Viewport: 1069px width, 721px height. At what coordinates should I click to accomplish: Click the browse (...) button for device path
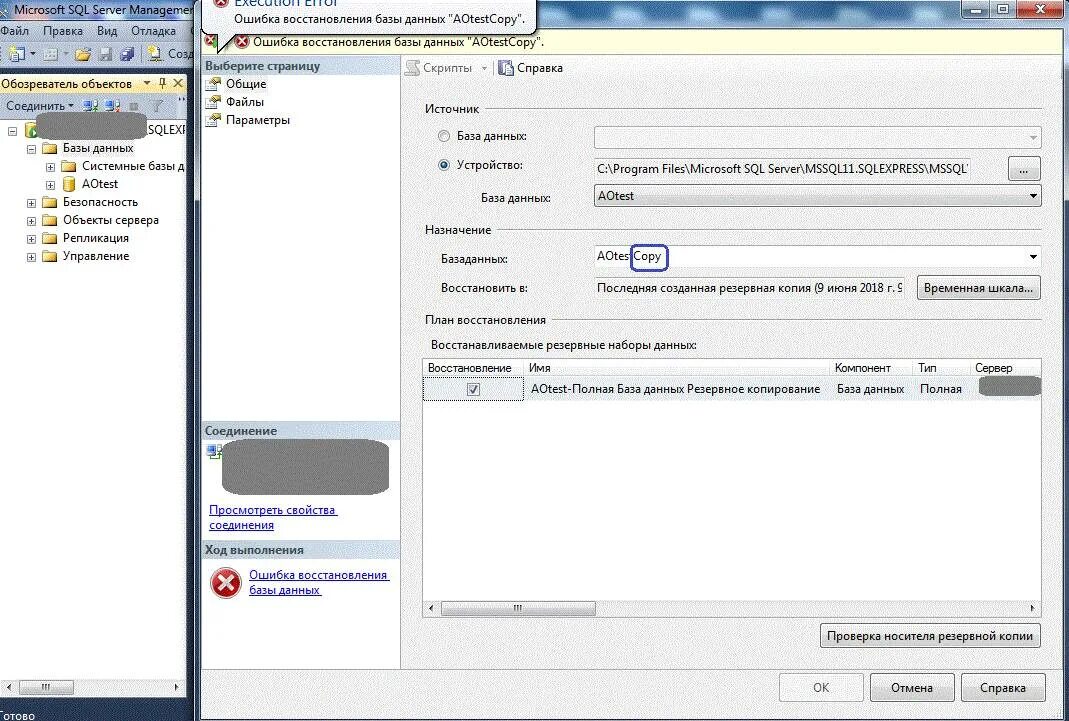[x=1023, y=169]
